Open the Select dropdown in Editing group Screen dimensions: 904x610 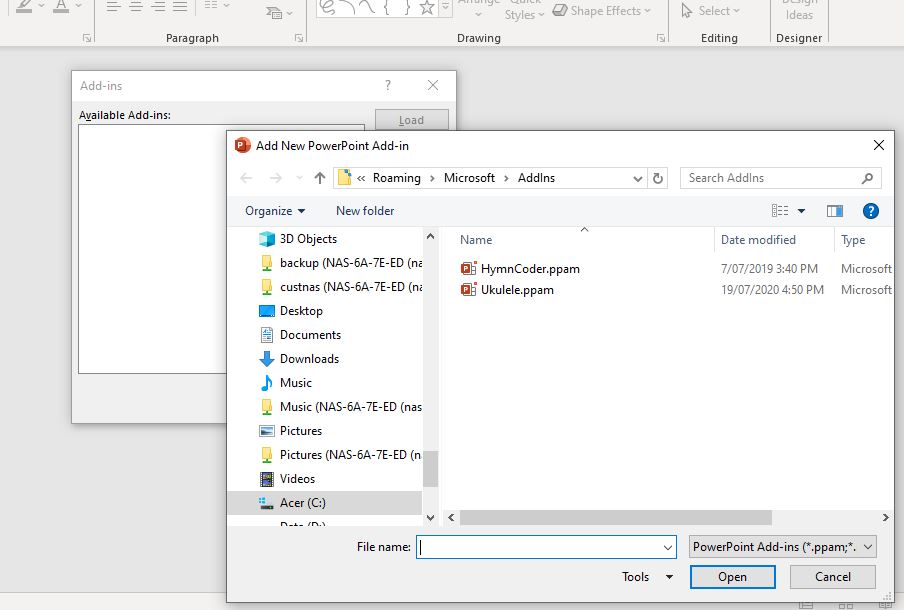coord(710,10)
